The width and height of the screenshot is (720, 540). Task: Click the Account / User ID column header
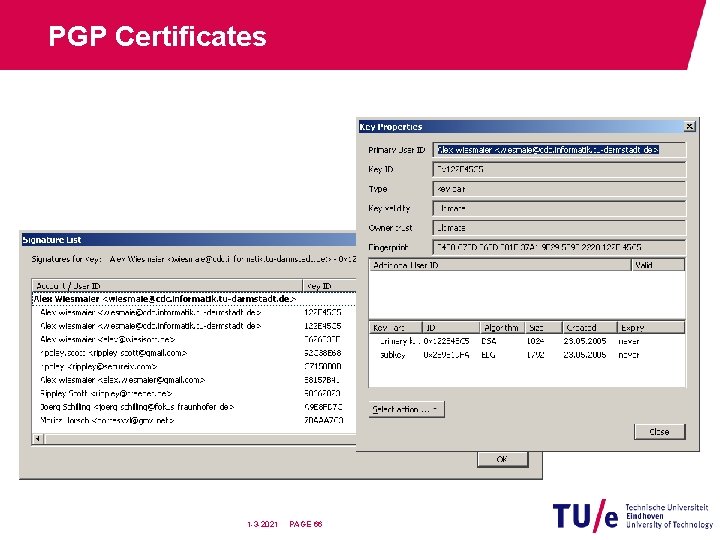coord(167,286)
